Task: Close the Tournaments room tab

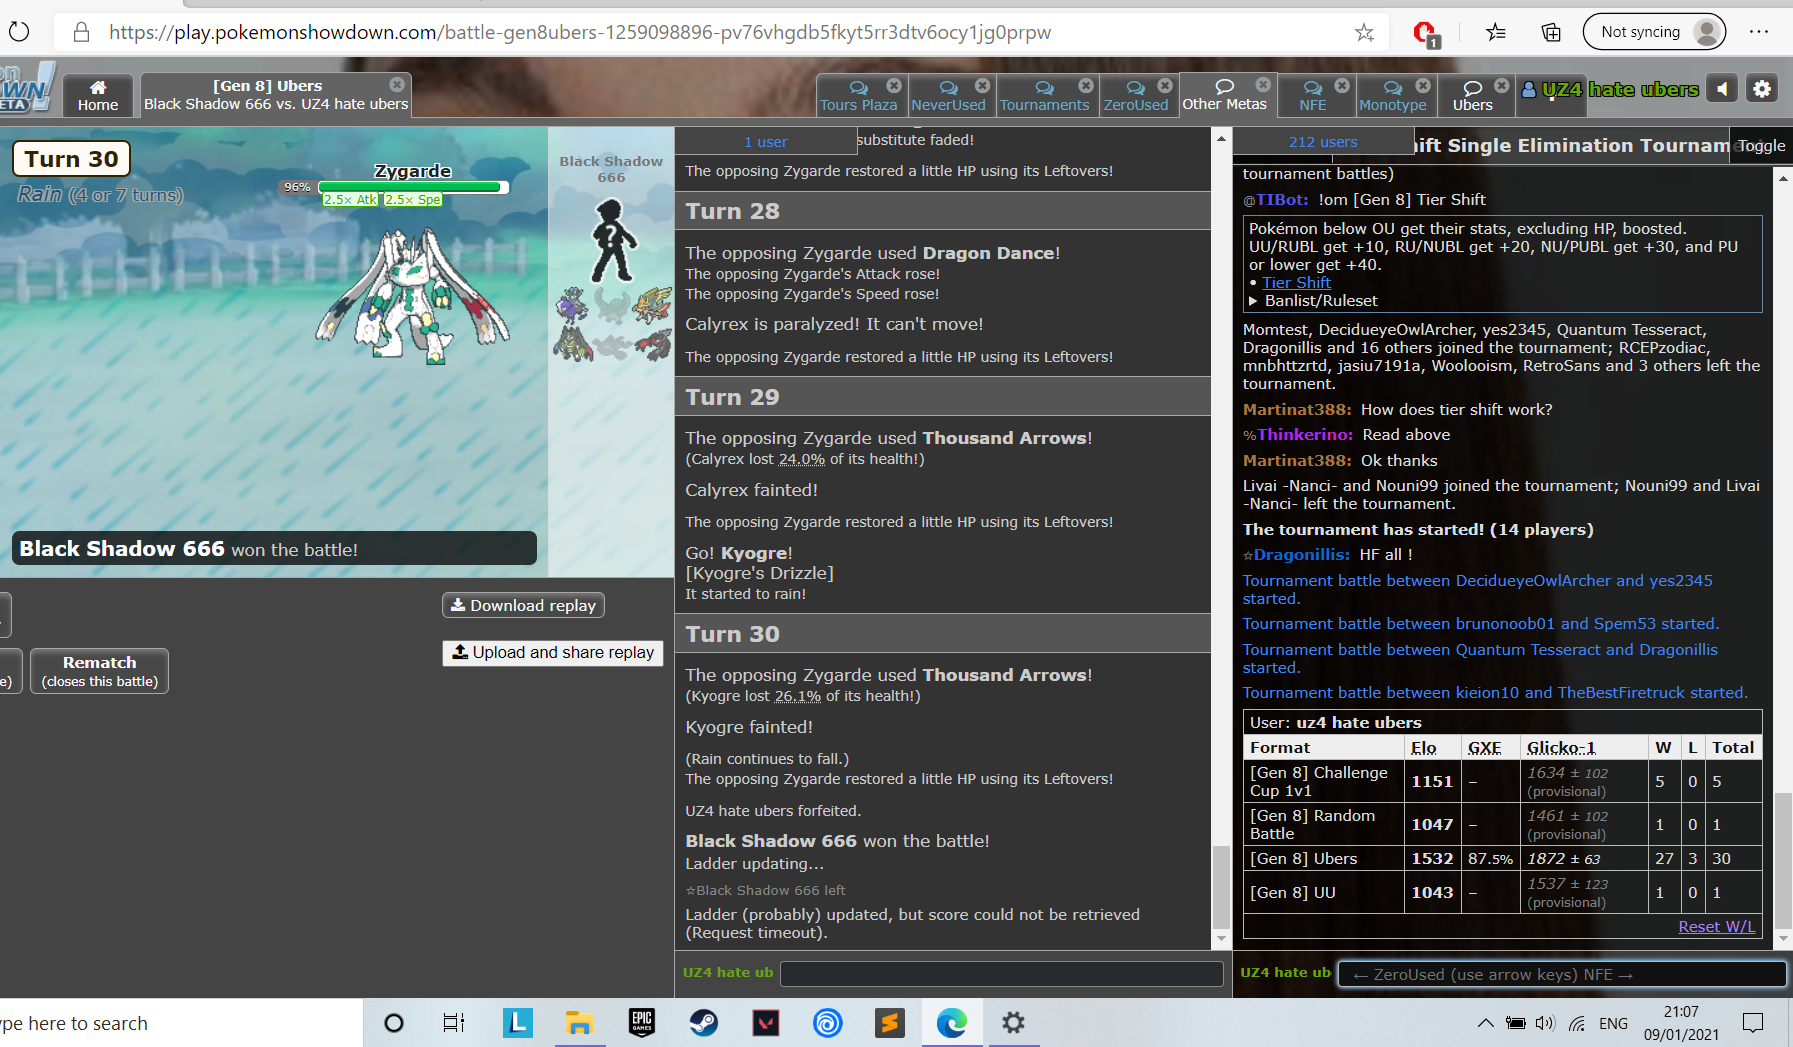Action: (1085, 86)
